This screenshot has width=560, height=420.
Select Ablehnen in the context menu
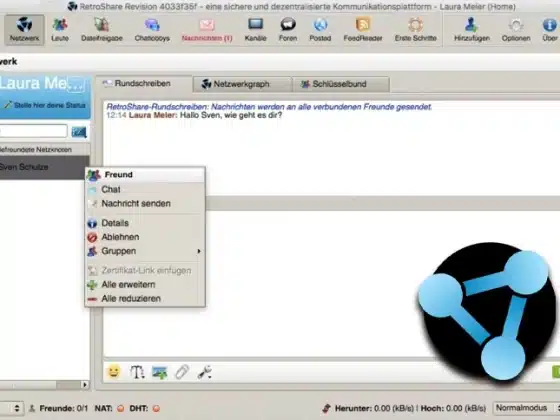[145, 237]
